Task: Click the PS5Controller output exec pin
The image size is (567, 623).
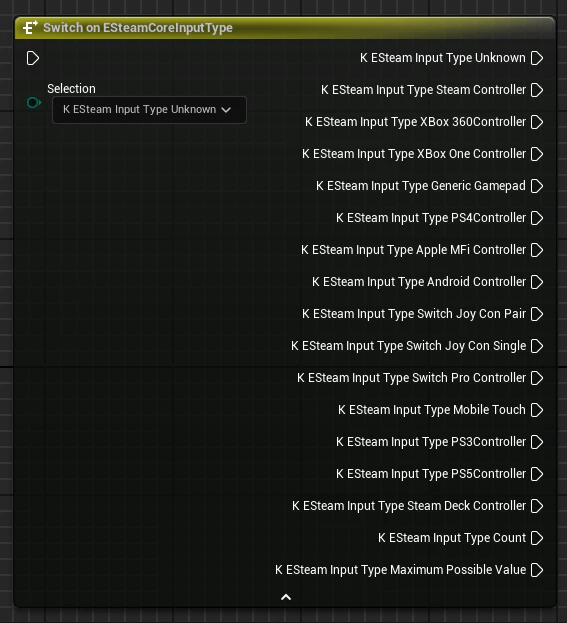Action: click(537, 474)
